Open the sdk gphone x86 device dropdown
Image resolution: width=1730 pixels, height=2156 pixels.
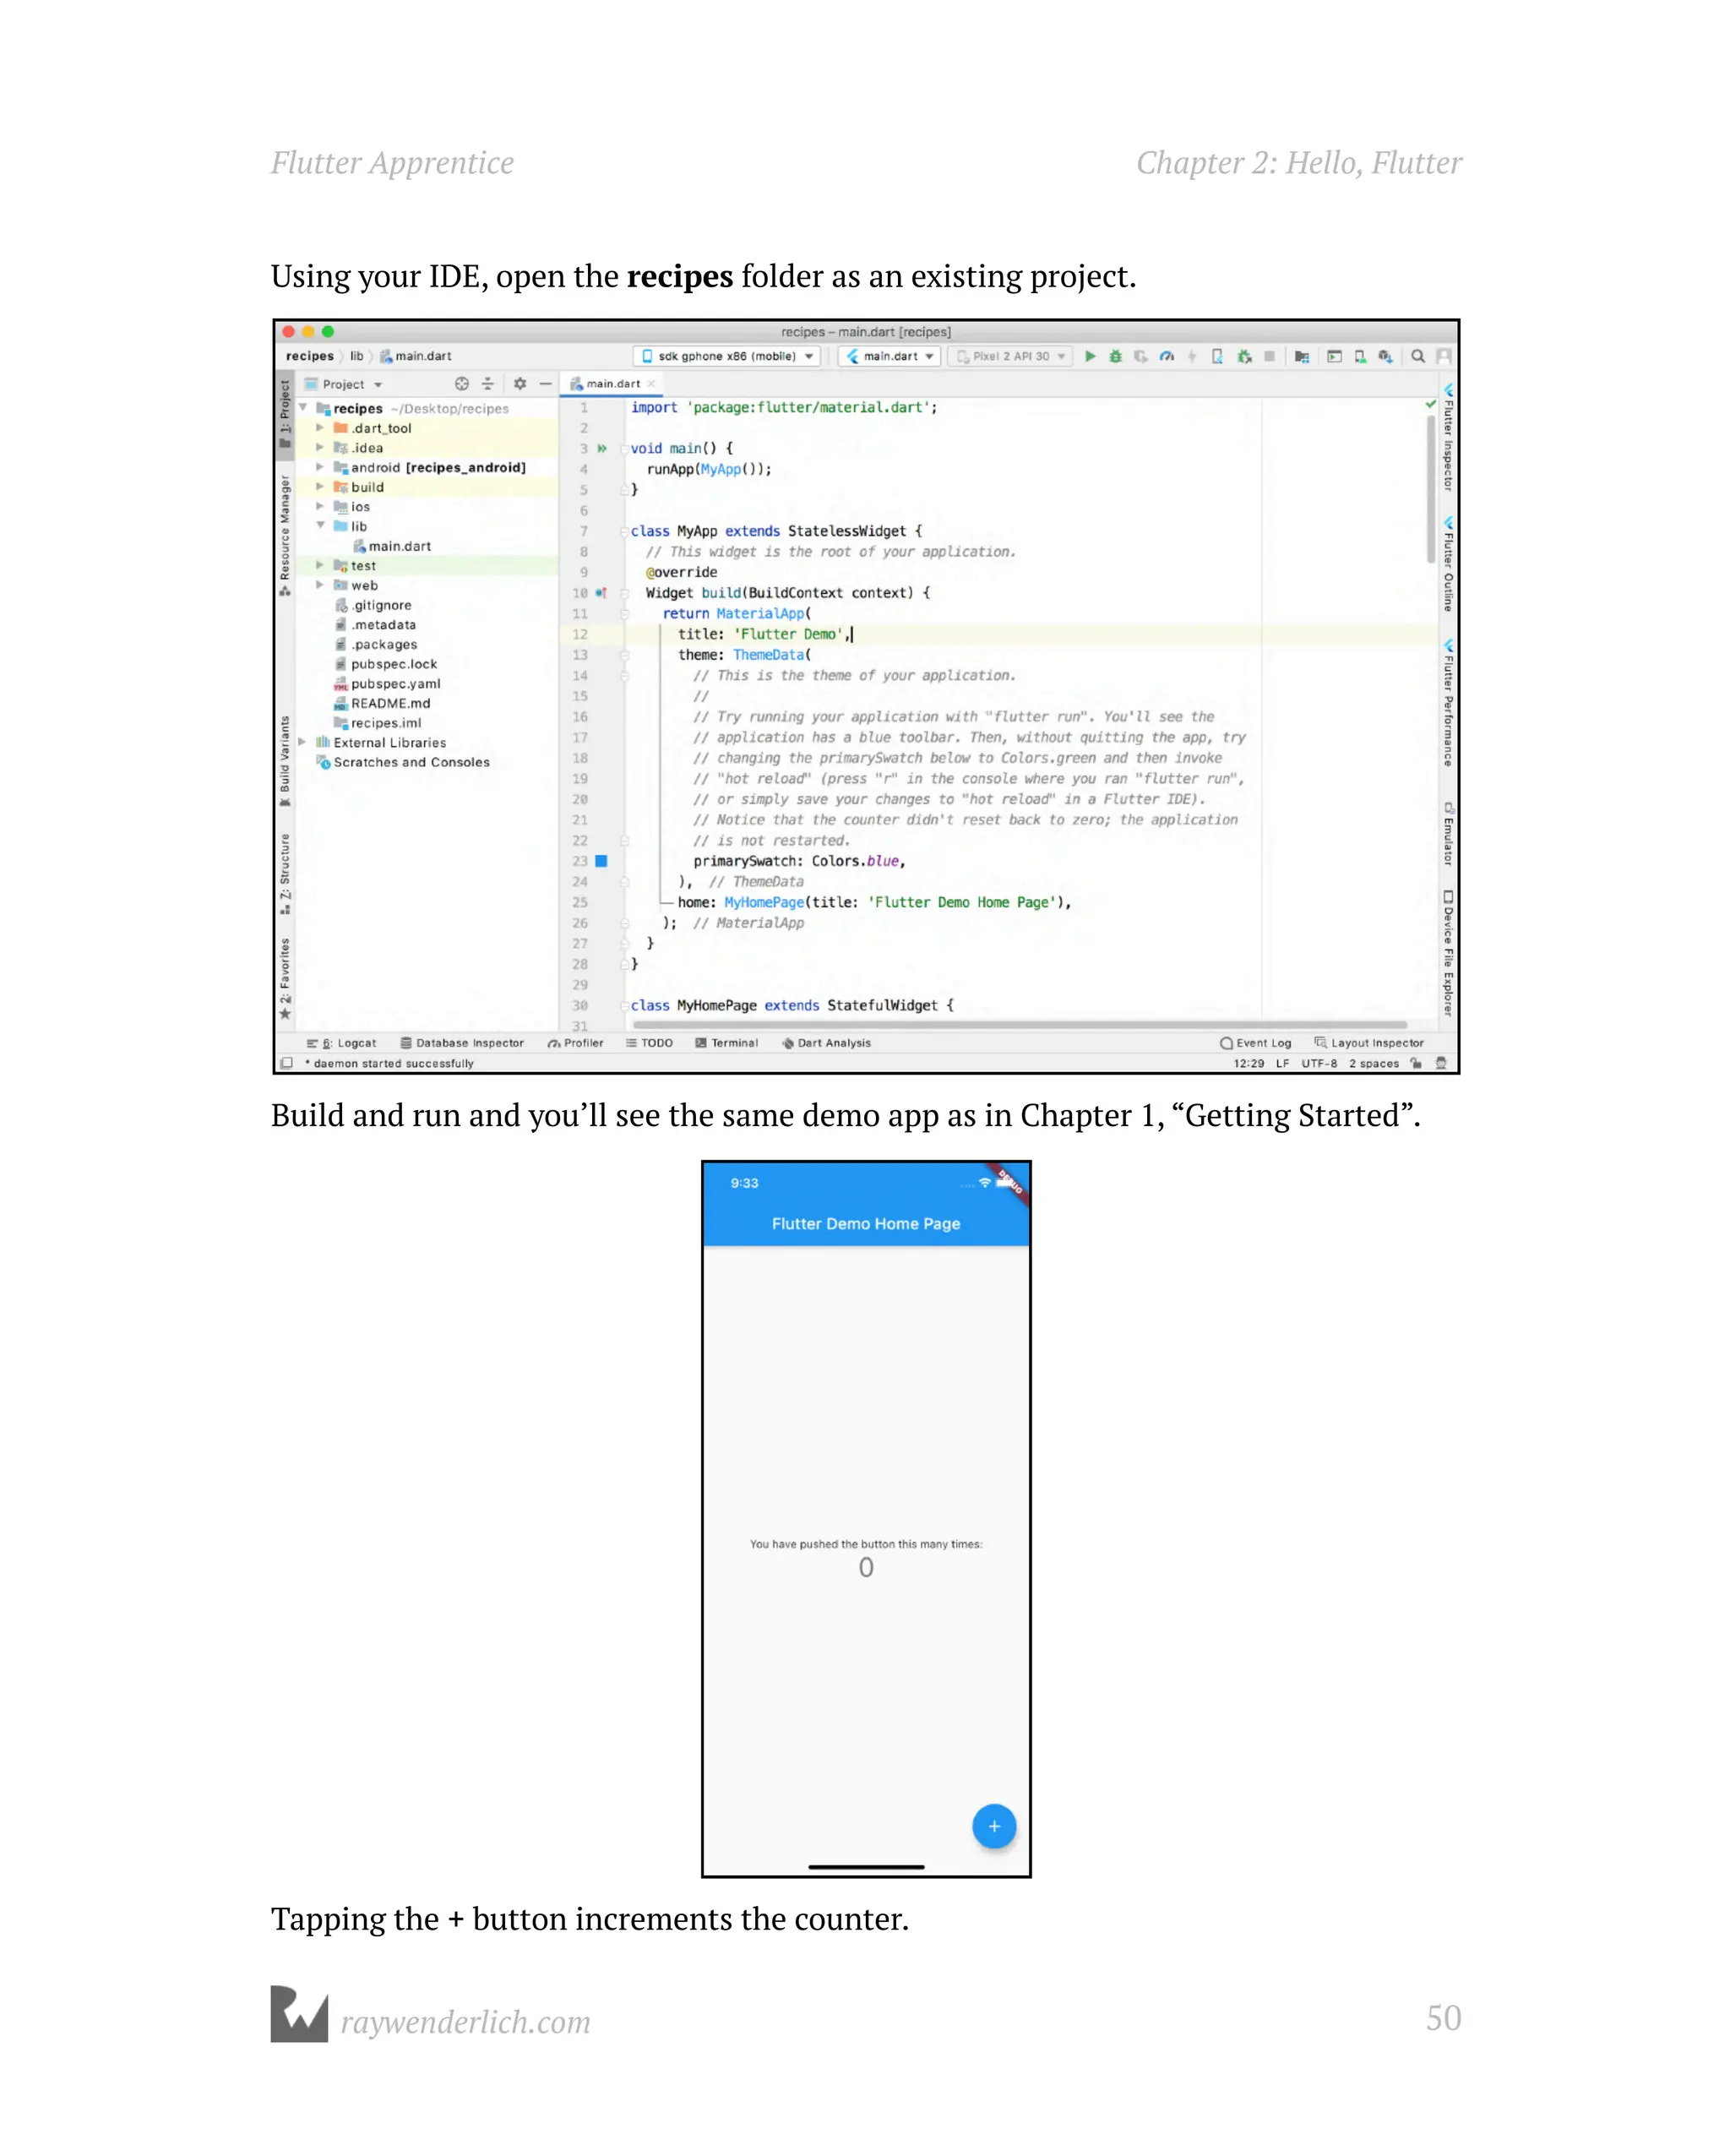727,356
